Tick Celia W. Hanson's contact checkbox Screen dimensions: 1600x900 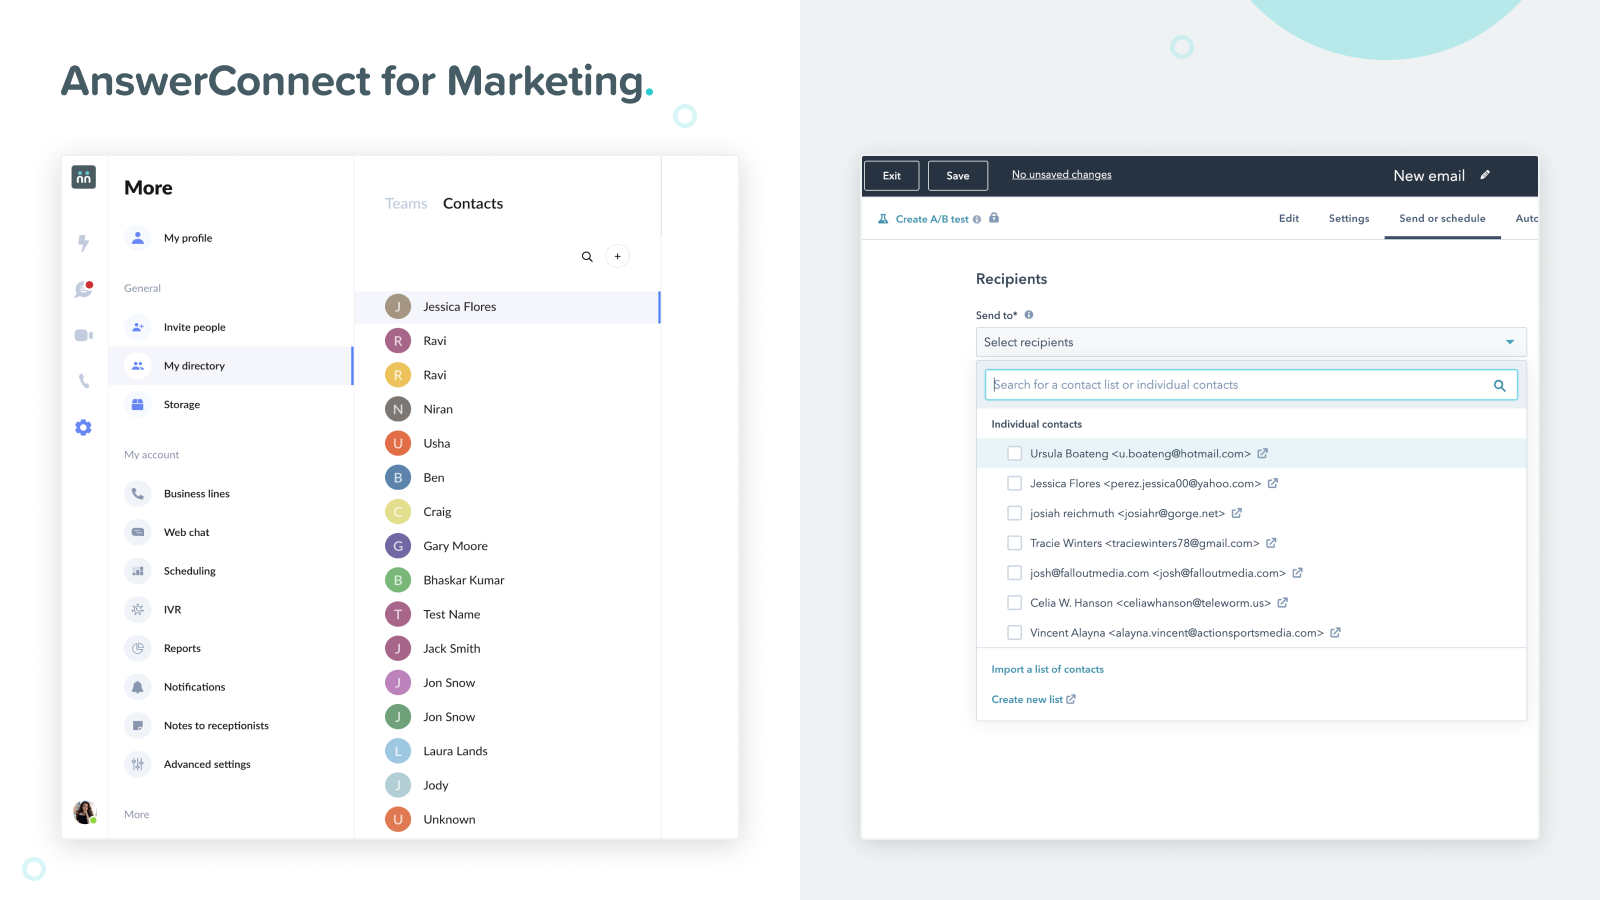(1014, 602)
